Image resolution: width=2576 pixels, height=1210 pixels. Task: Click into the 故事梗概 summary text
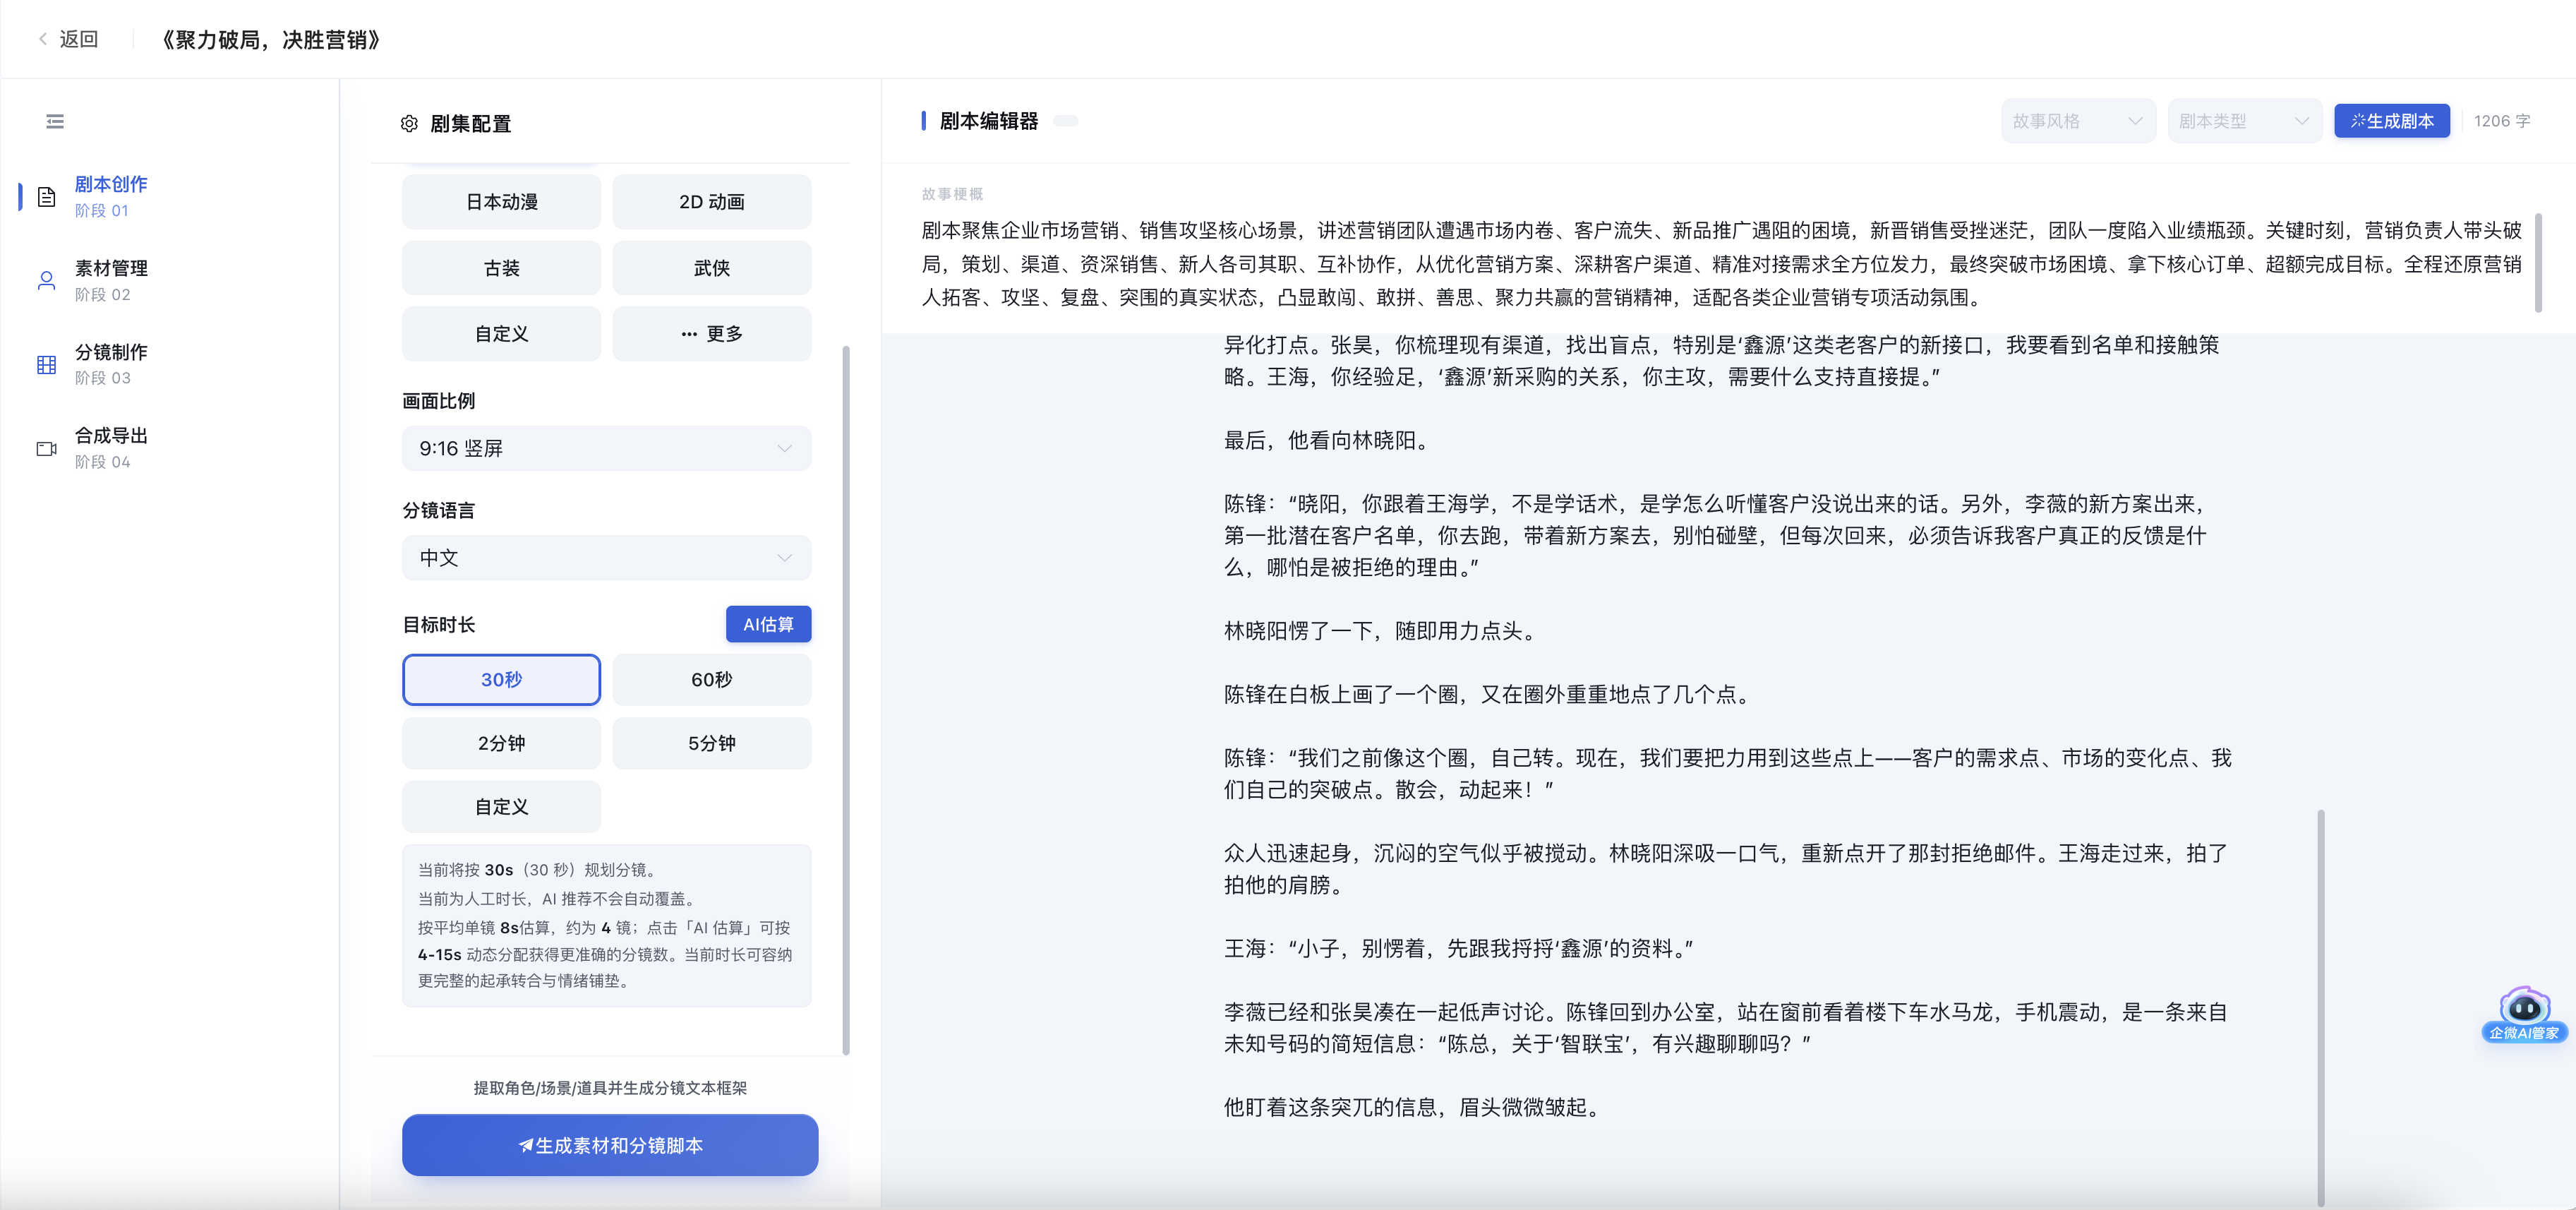(x=1721, y=264)
